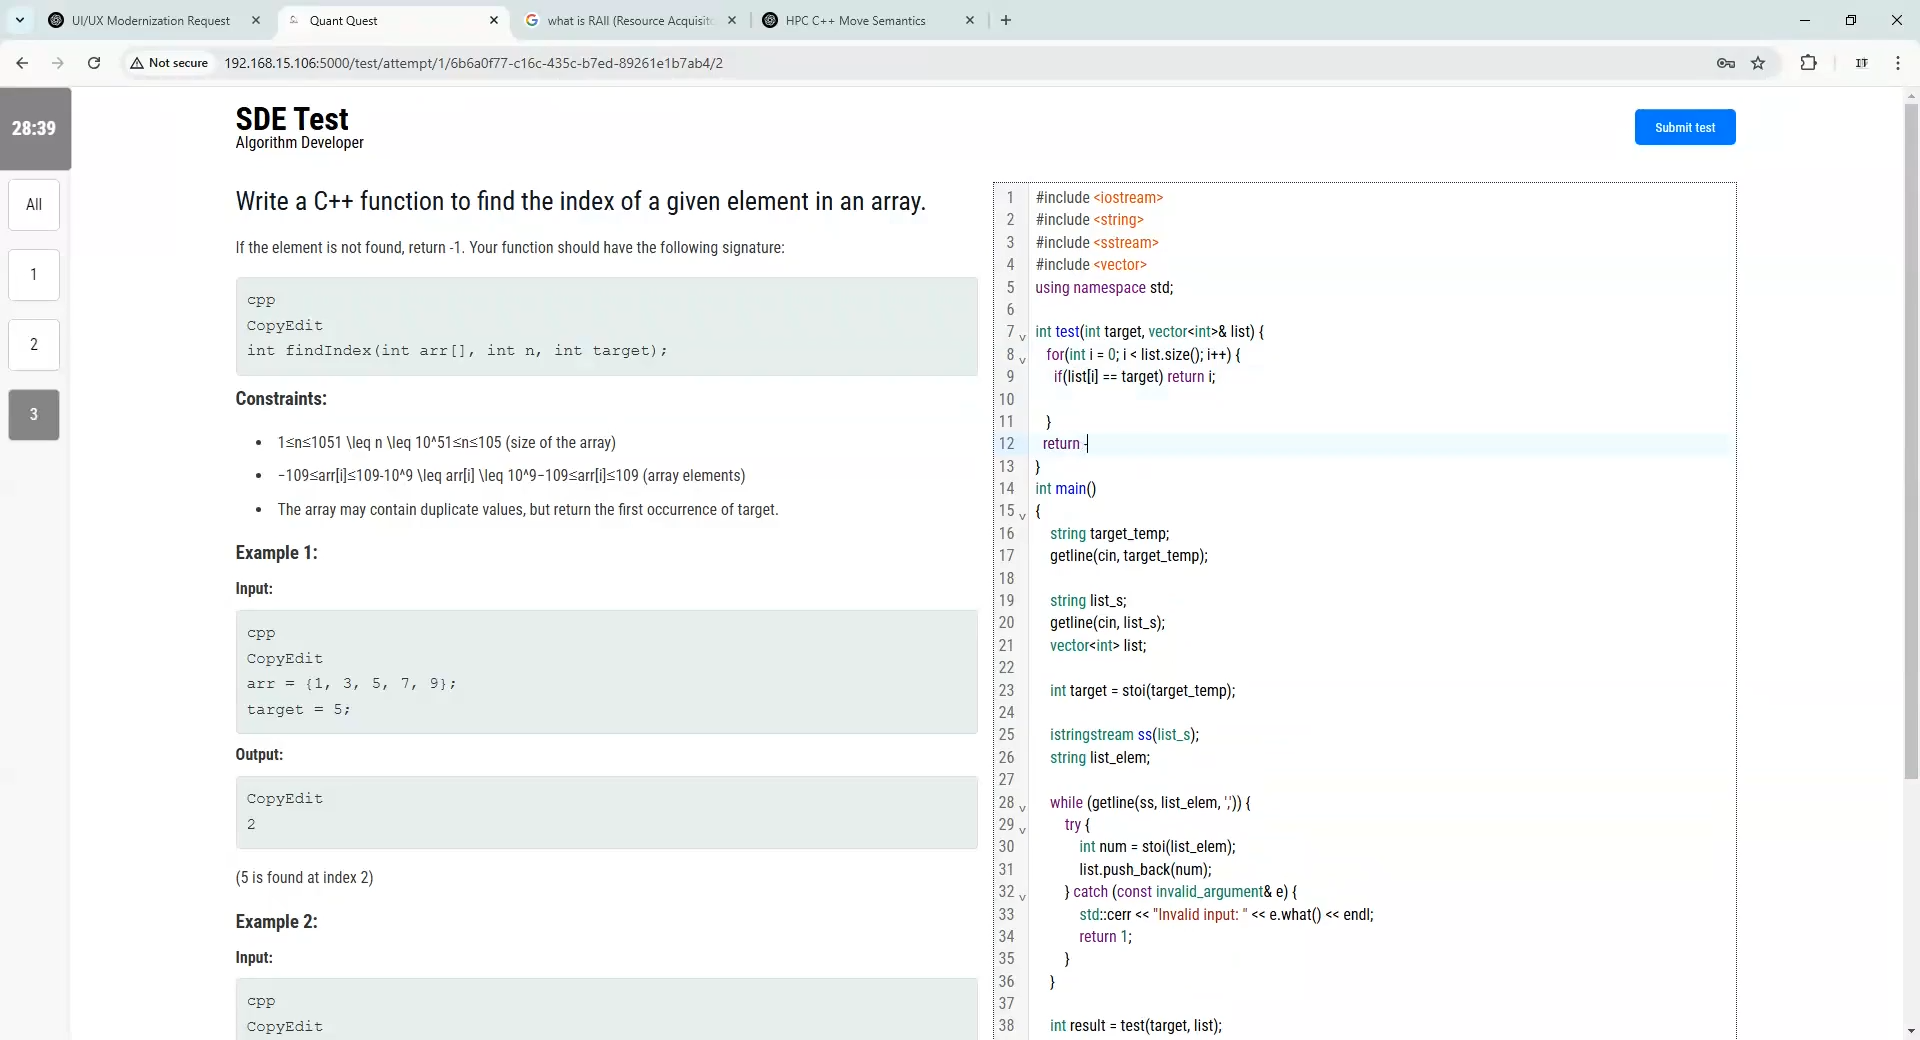Show All questions

[x=34, y=205]
